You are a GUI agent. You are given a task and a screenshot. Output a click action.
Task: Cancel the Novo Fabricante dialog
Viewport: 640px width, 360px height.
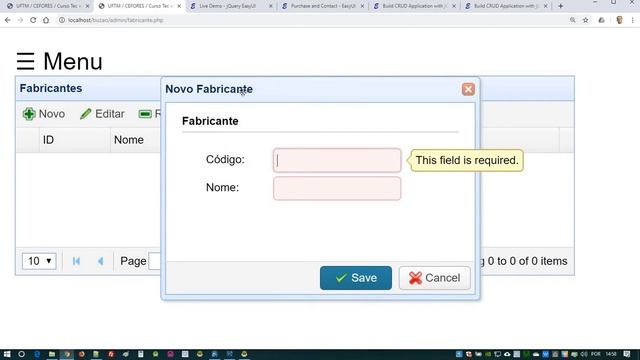pyautogui.click(x=434, y=278)
